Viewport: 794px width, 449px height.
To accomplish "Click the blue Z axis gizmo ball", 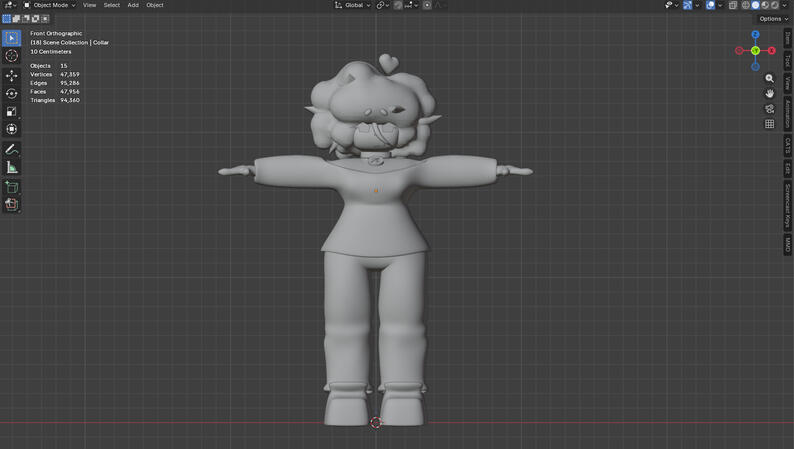I will point(755,34).
